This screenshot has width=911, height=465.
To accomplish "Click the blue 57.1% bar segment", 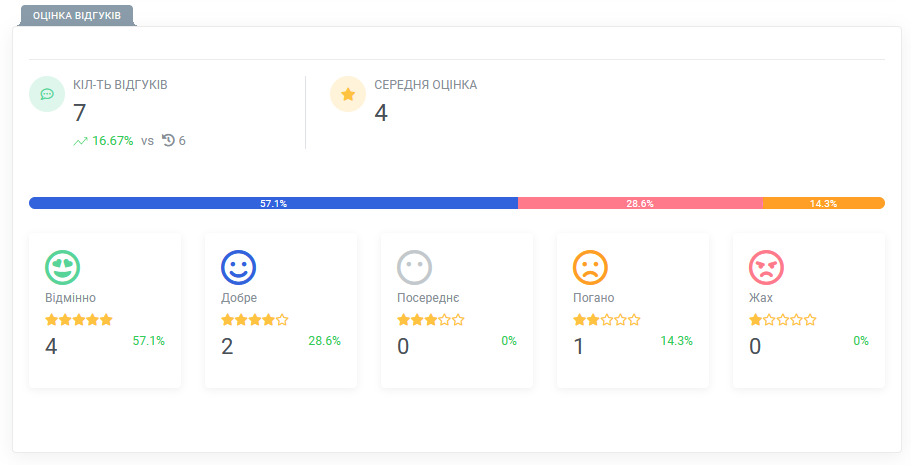I will click(x=273, y=203).
